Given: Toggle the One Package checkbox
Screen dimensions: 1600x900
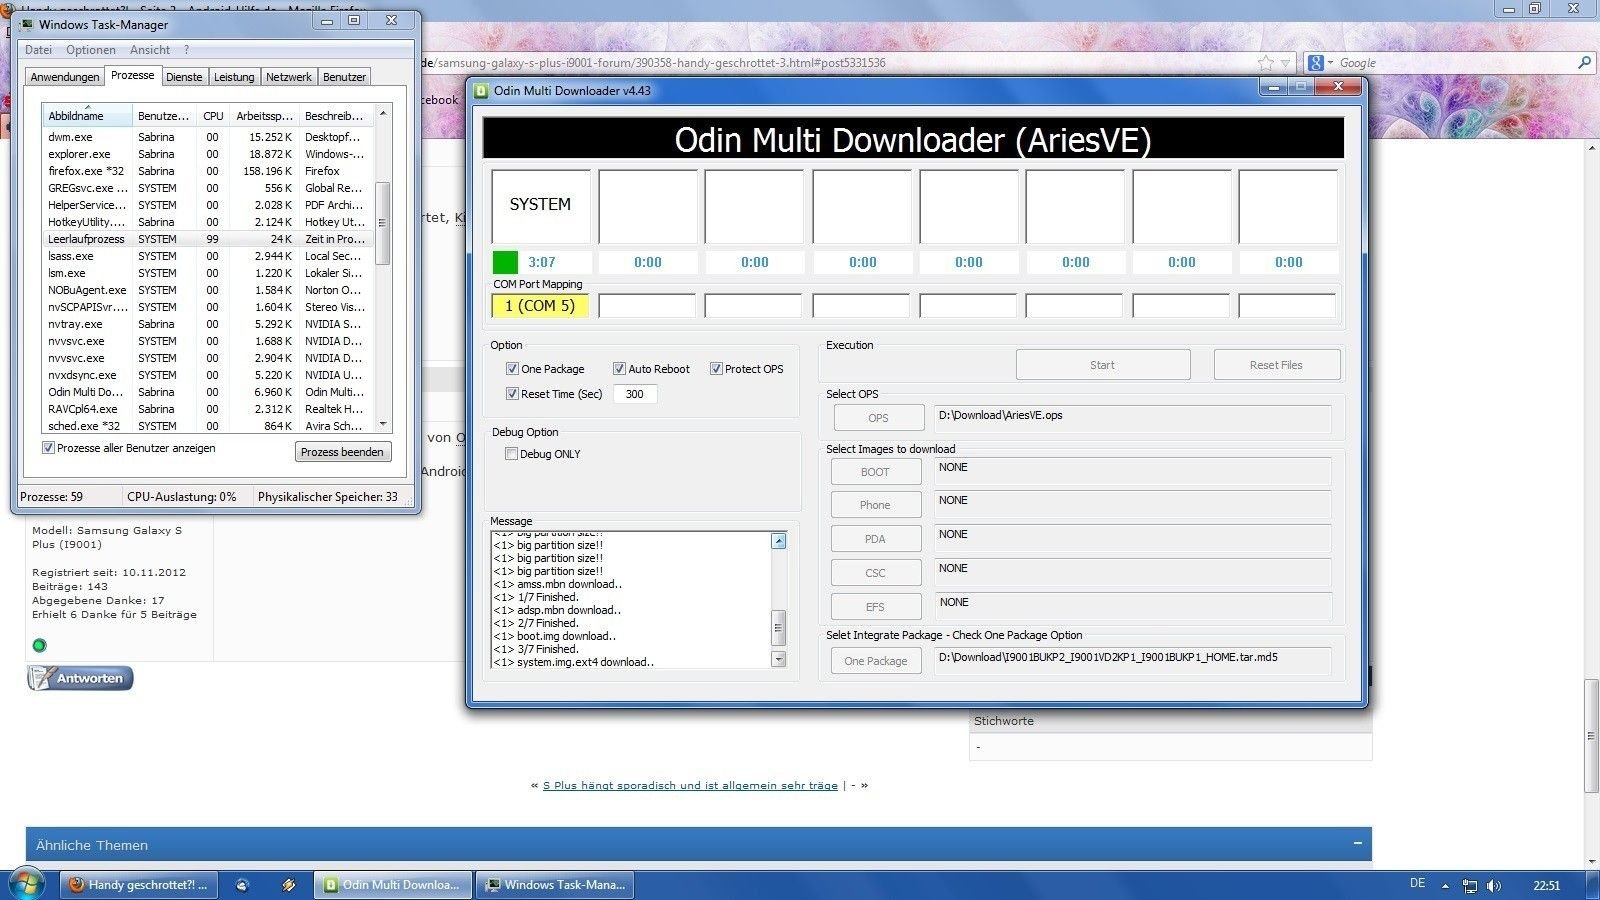Looking at the screenshot, I should 512,369.
